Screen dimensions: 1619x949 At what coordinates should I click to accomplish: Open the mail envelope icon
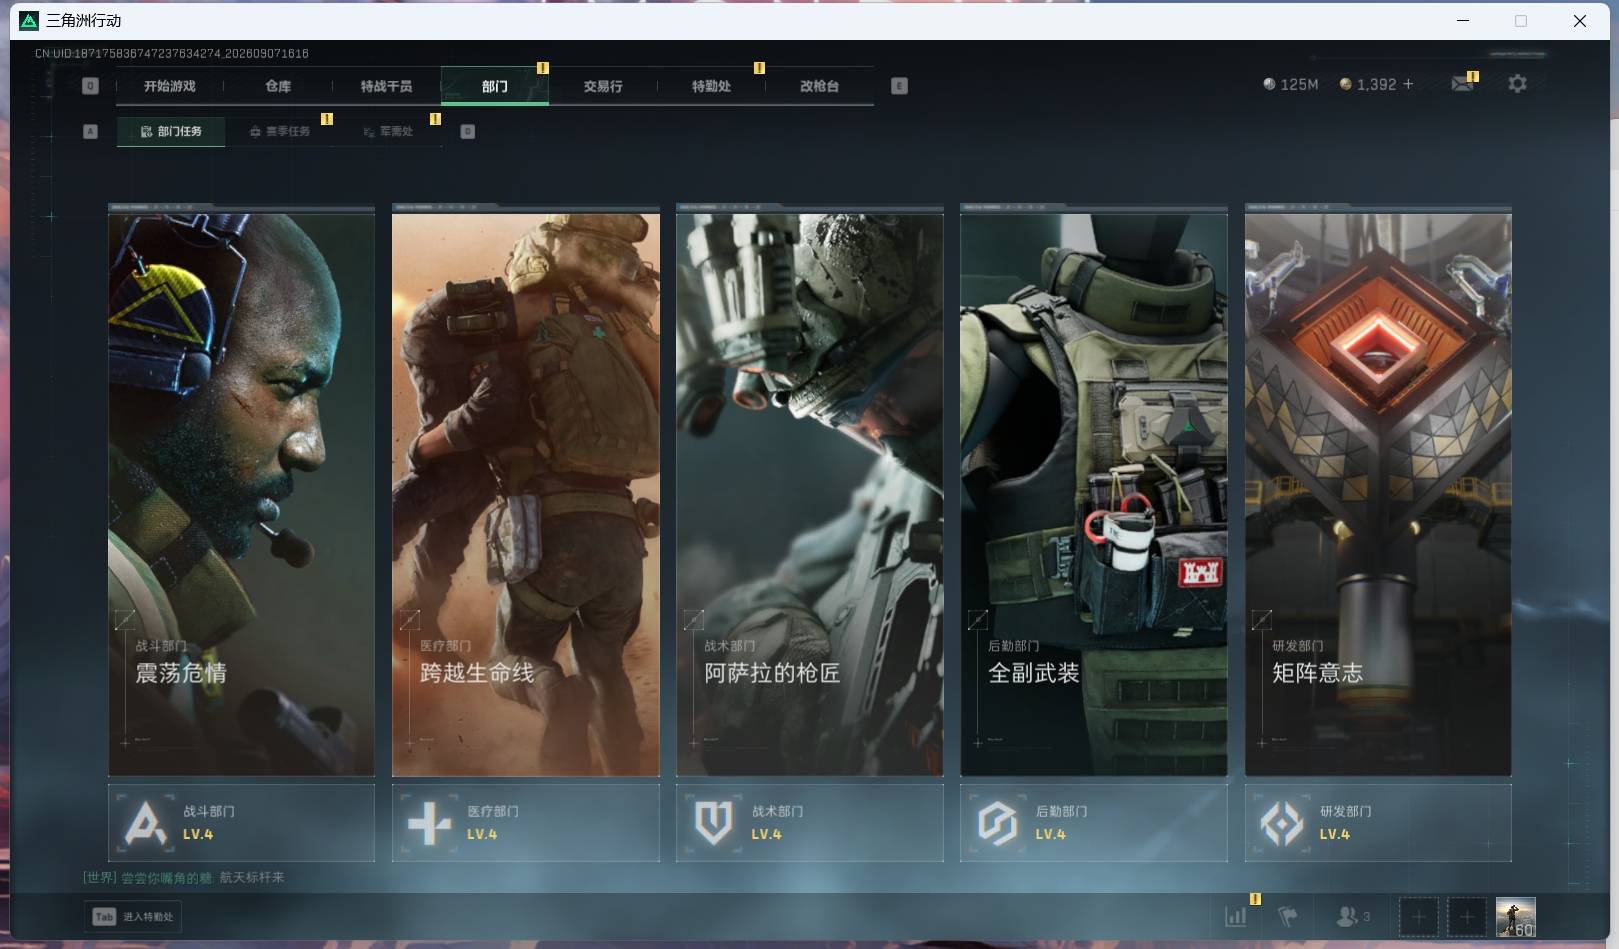1462,84
